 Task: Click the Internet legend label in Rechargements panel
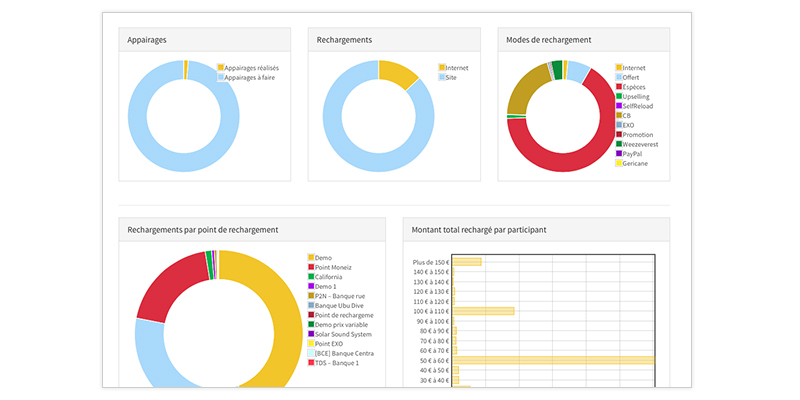pyautogui.click(x=457, y=68)
